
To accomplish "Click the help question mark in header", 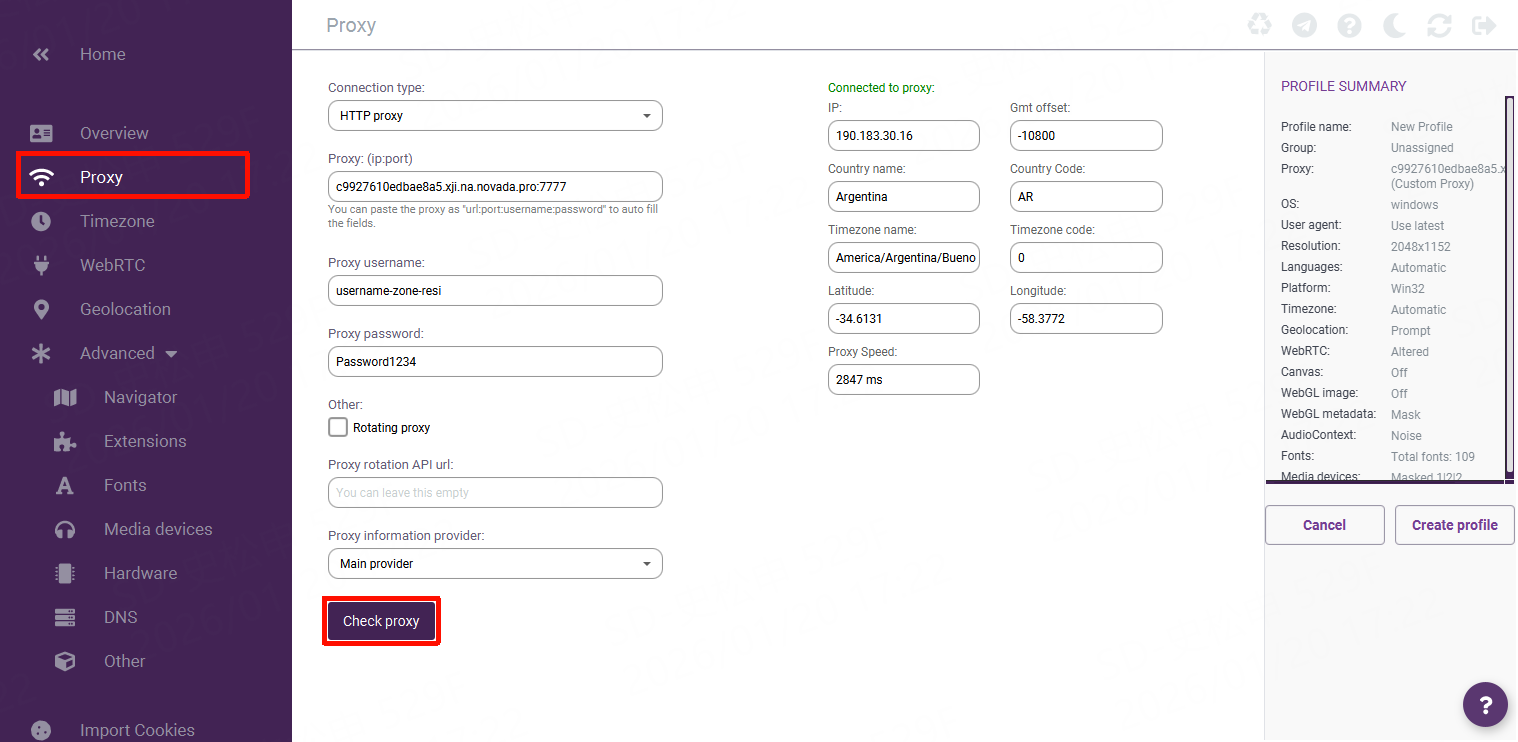I will tap(1349, 25).
